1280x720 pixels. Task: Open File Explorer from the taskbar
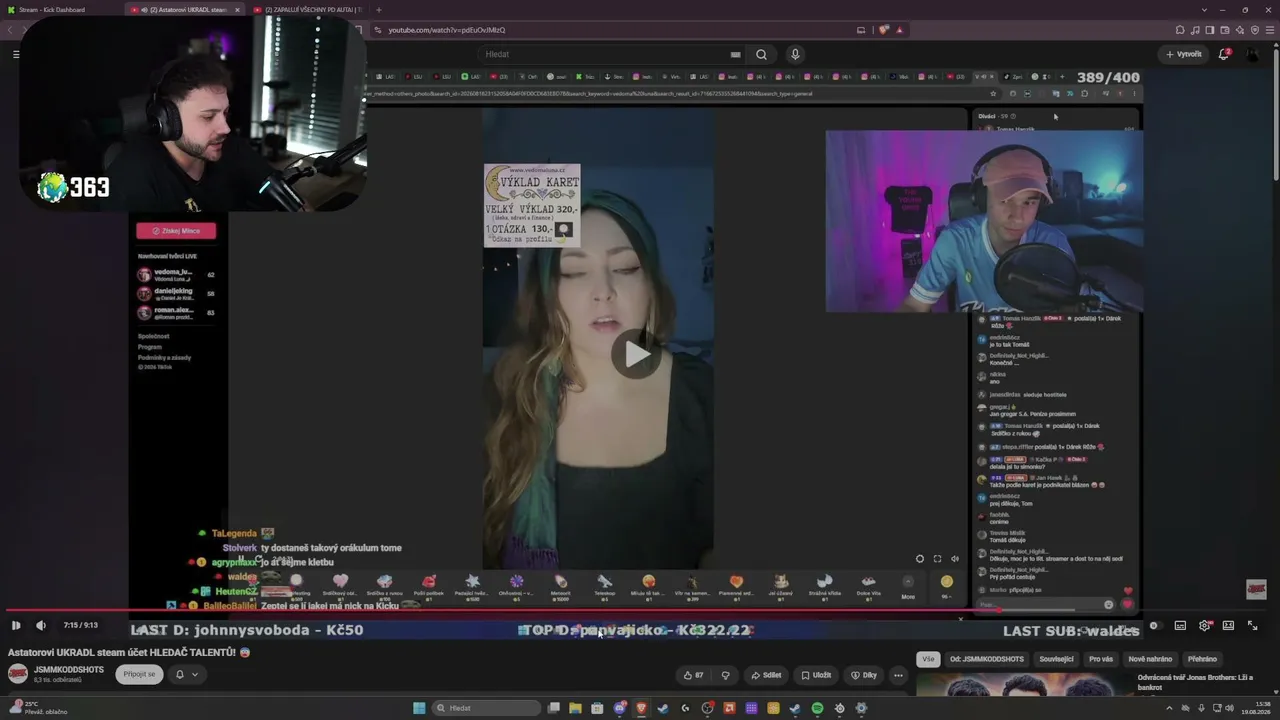click(x=575, y=708)
